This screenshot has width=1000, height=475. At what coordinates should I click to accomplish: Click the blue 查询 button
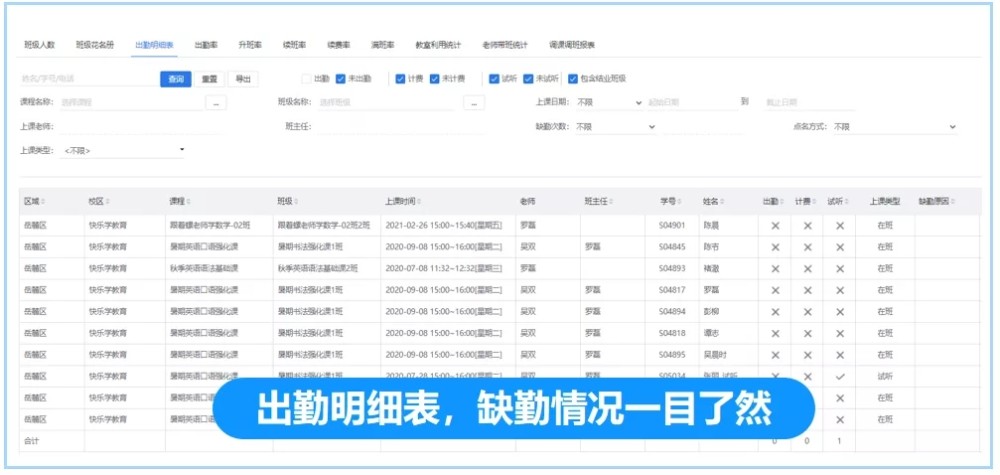pyautogui.click(x=175, y=79)
